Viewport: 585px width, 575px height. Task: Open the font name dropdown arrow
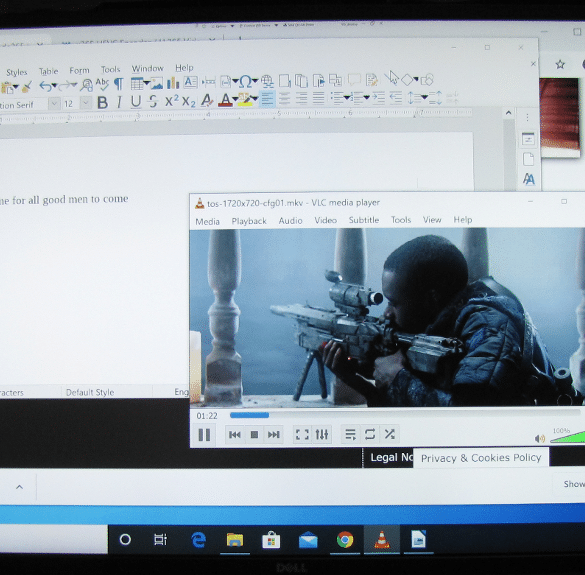coord(54,103)
